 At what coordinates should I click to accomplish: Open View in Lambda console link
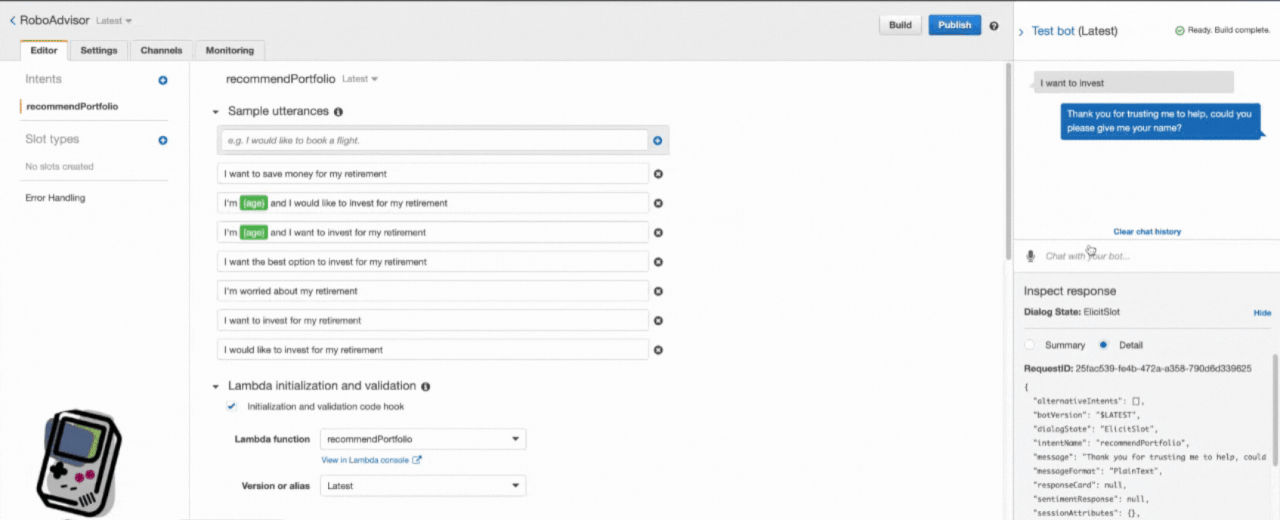click(371, 460)
